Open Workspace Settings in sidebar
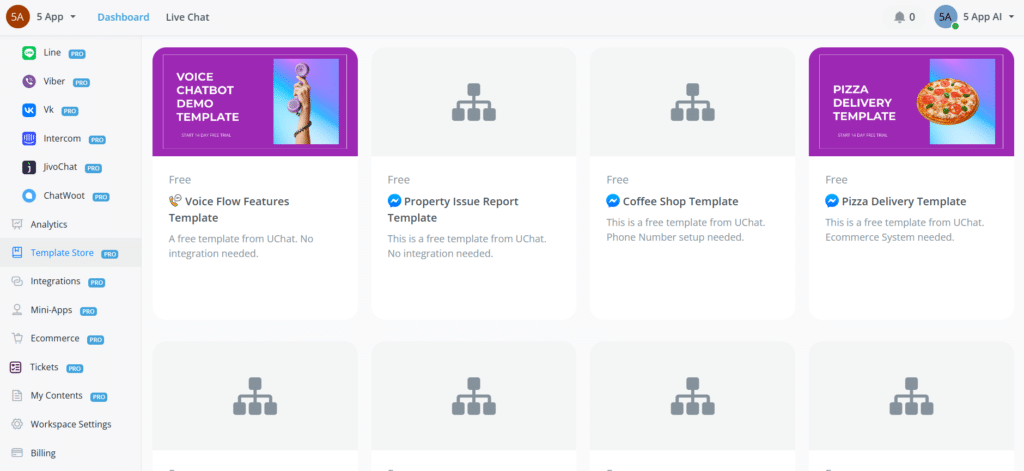 [70, 424]
